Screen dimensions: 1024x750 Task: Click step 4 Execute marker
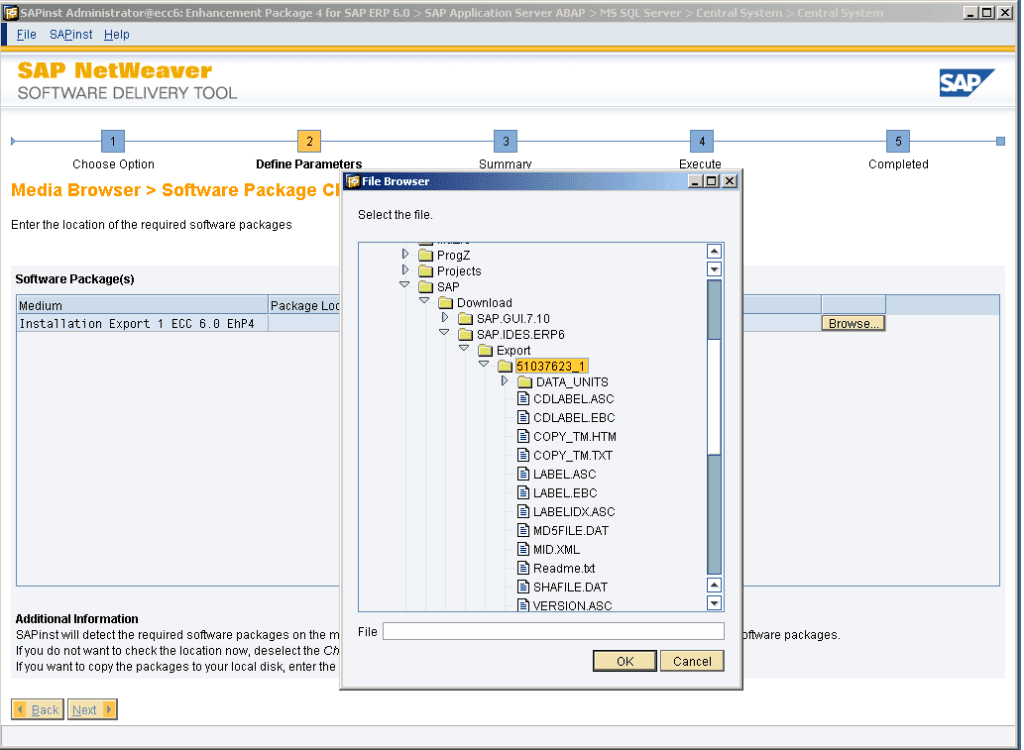point(702,141)
